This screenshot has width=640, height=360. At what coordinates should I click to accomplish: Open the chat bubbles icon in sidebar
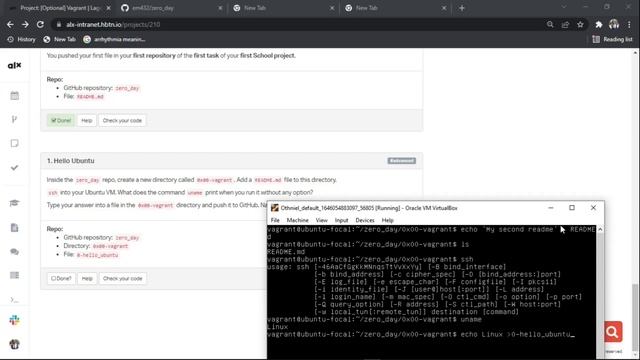(14, 251)
